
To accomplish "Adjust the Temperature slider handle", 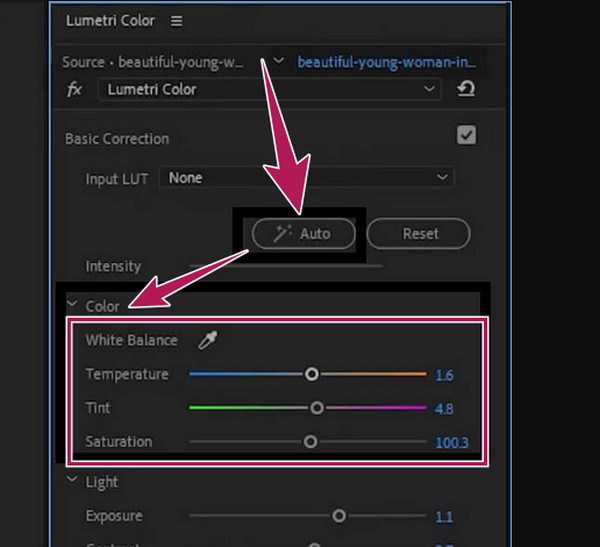I will pyautogui.click(x=312, y=374).
